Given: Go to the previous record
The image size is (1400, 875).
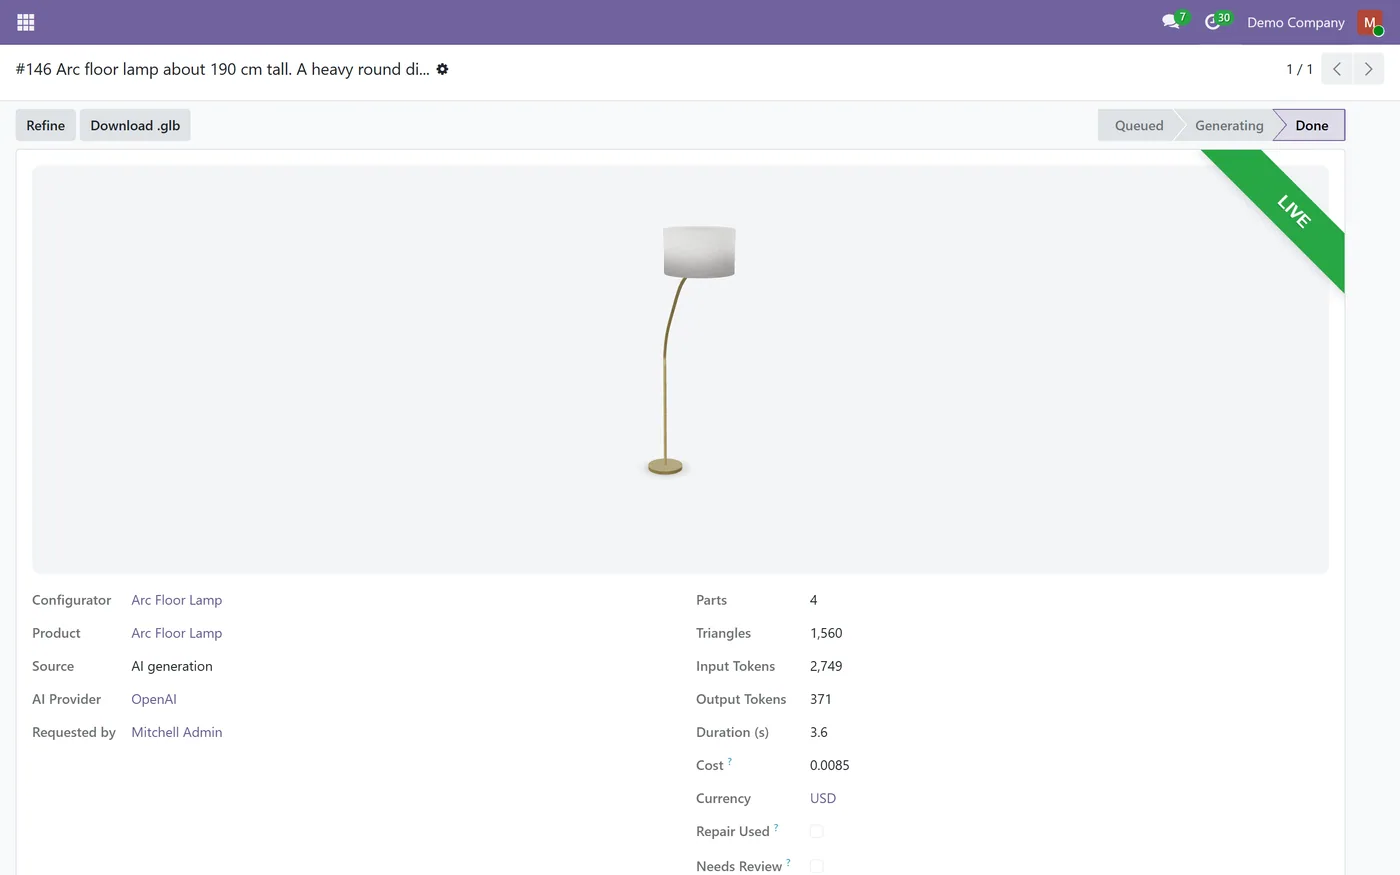Looking at the screenshot, I should 1337,69.
